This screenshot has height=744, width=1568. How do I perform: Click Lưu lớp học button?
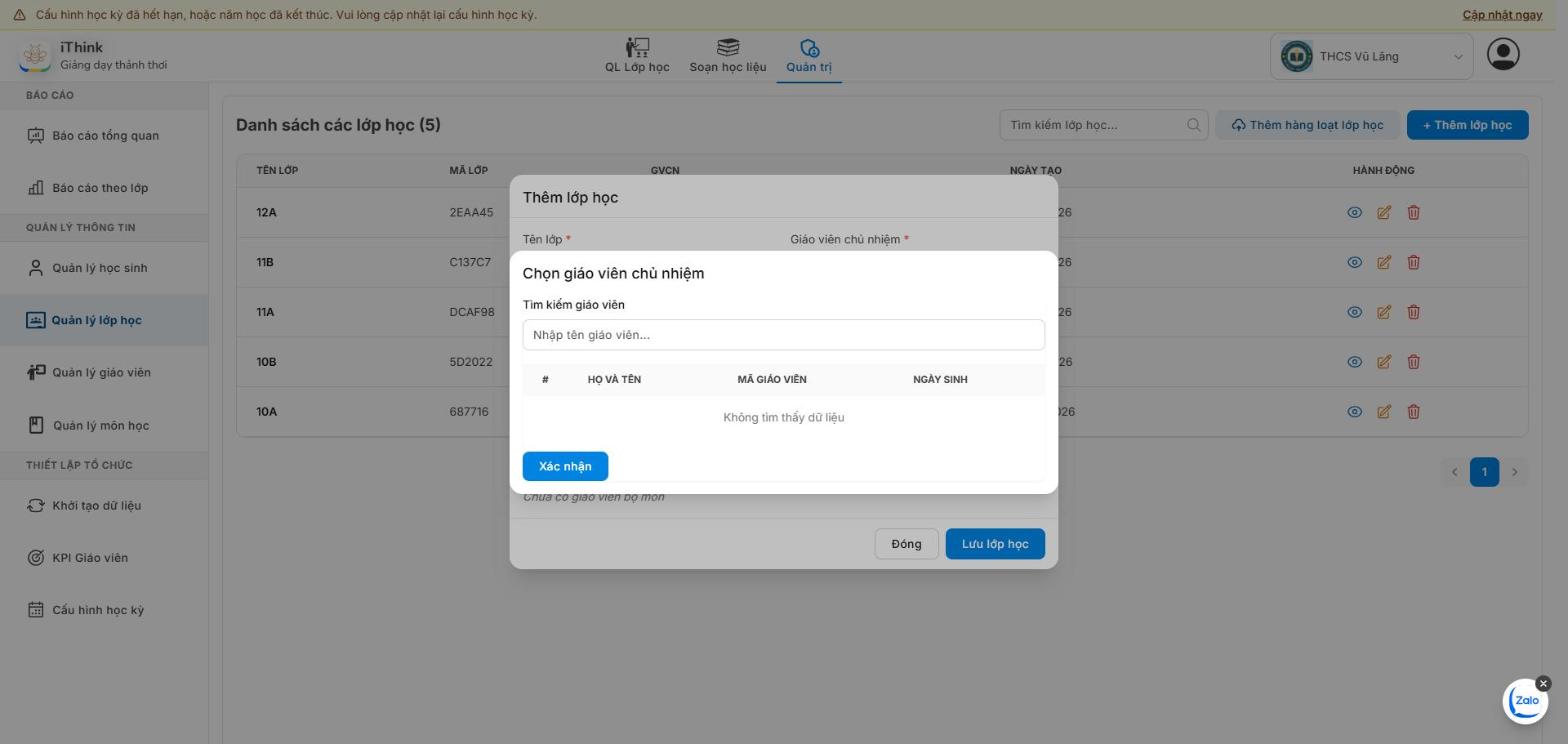995,544
